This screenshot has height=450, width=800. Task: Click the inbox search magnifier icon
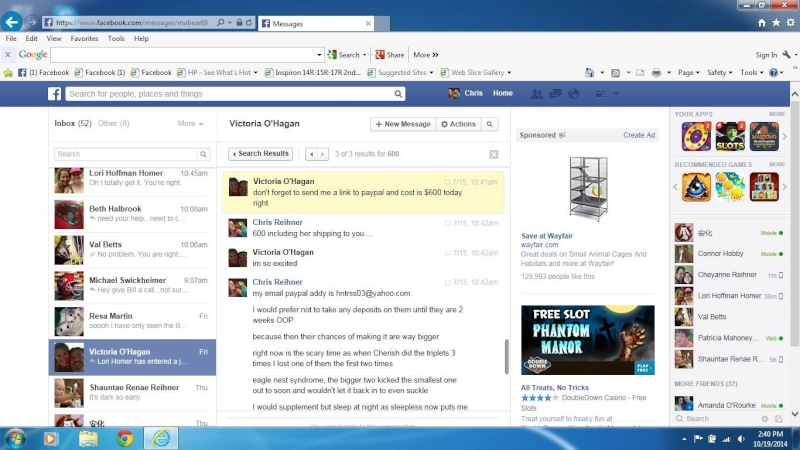click(203, 154)
